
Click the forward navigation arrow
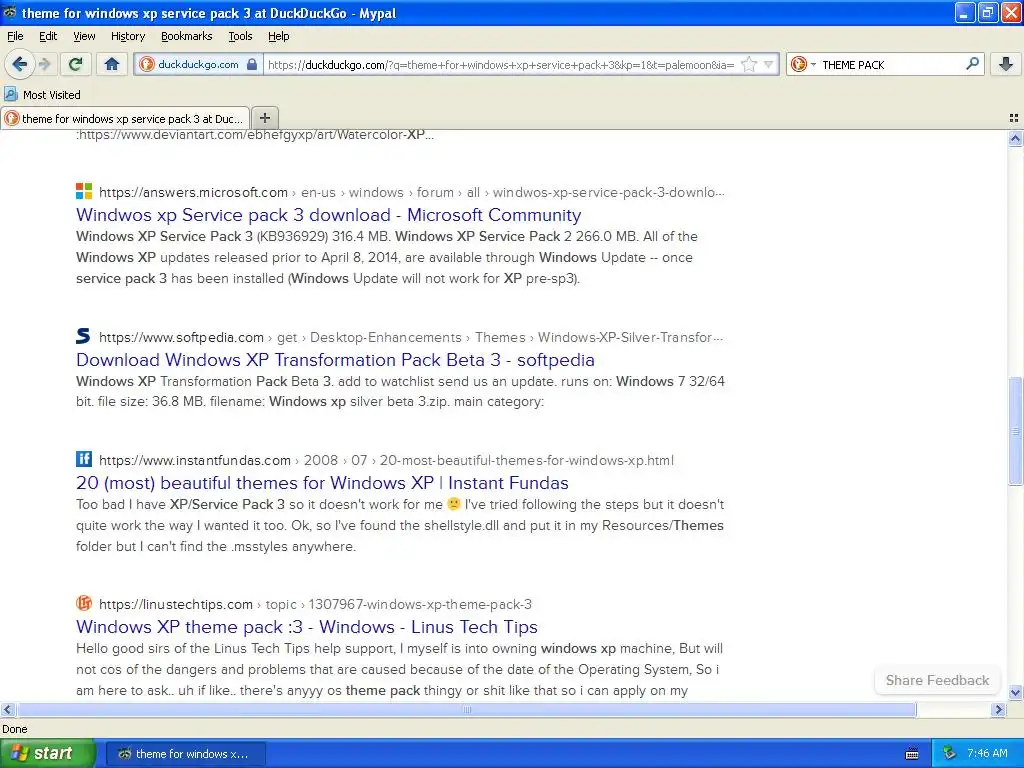pos(45,64)
